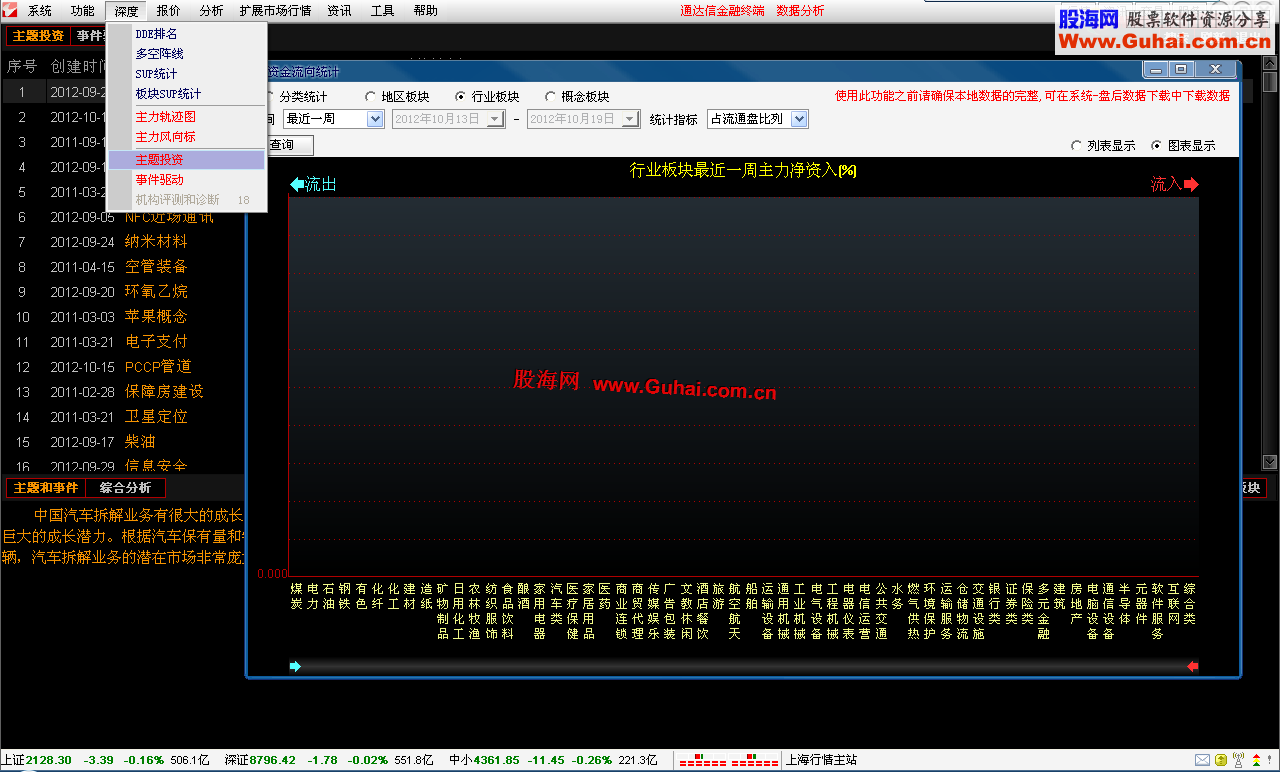Choose DDE排名 from the 深度 menu

click(x=186, y=34)
